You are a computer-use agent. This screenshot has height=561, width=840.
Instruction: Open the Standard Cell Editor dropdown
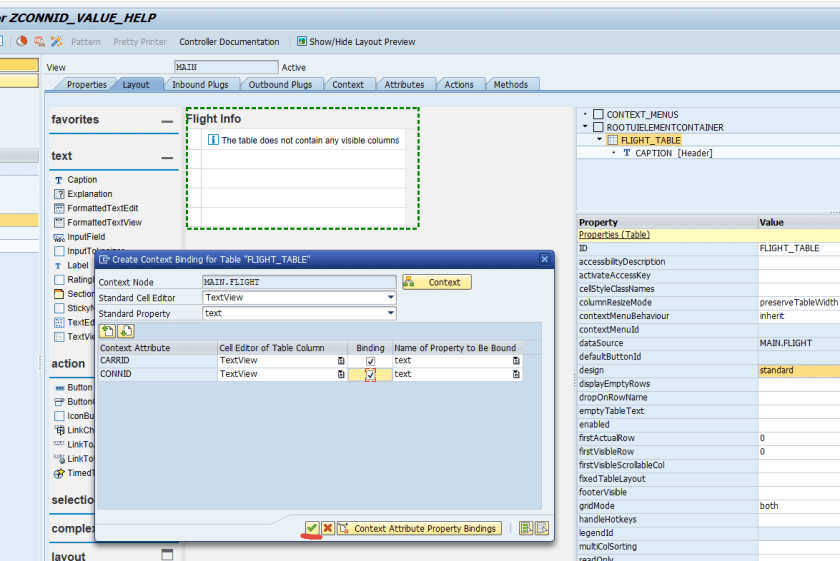pos(390,297)
